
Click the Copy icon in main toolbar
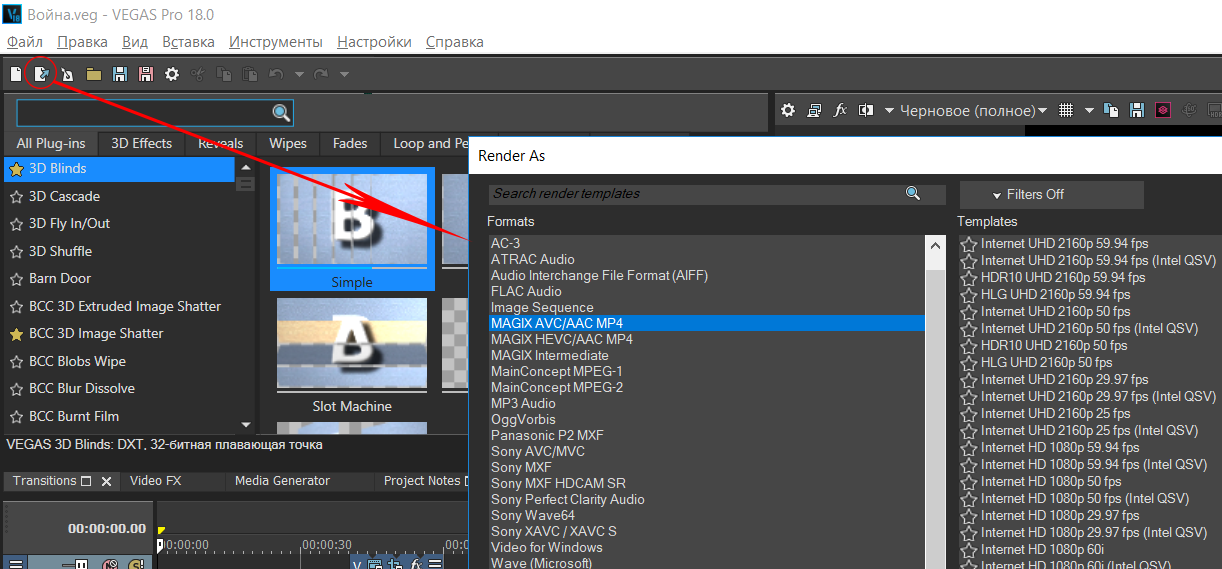point(224,74)
